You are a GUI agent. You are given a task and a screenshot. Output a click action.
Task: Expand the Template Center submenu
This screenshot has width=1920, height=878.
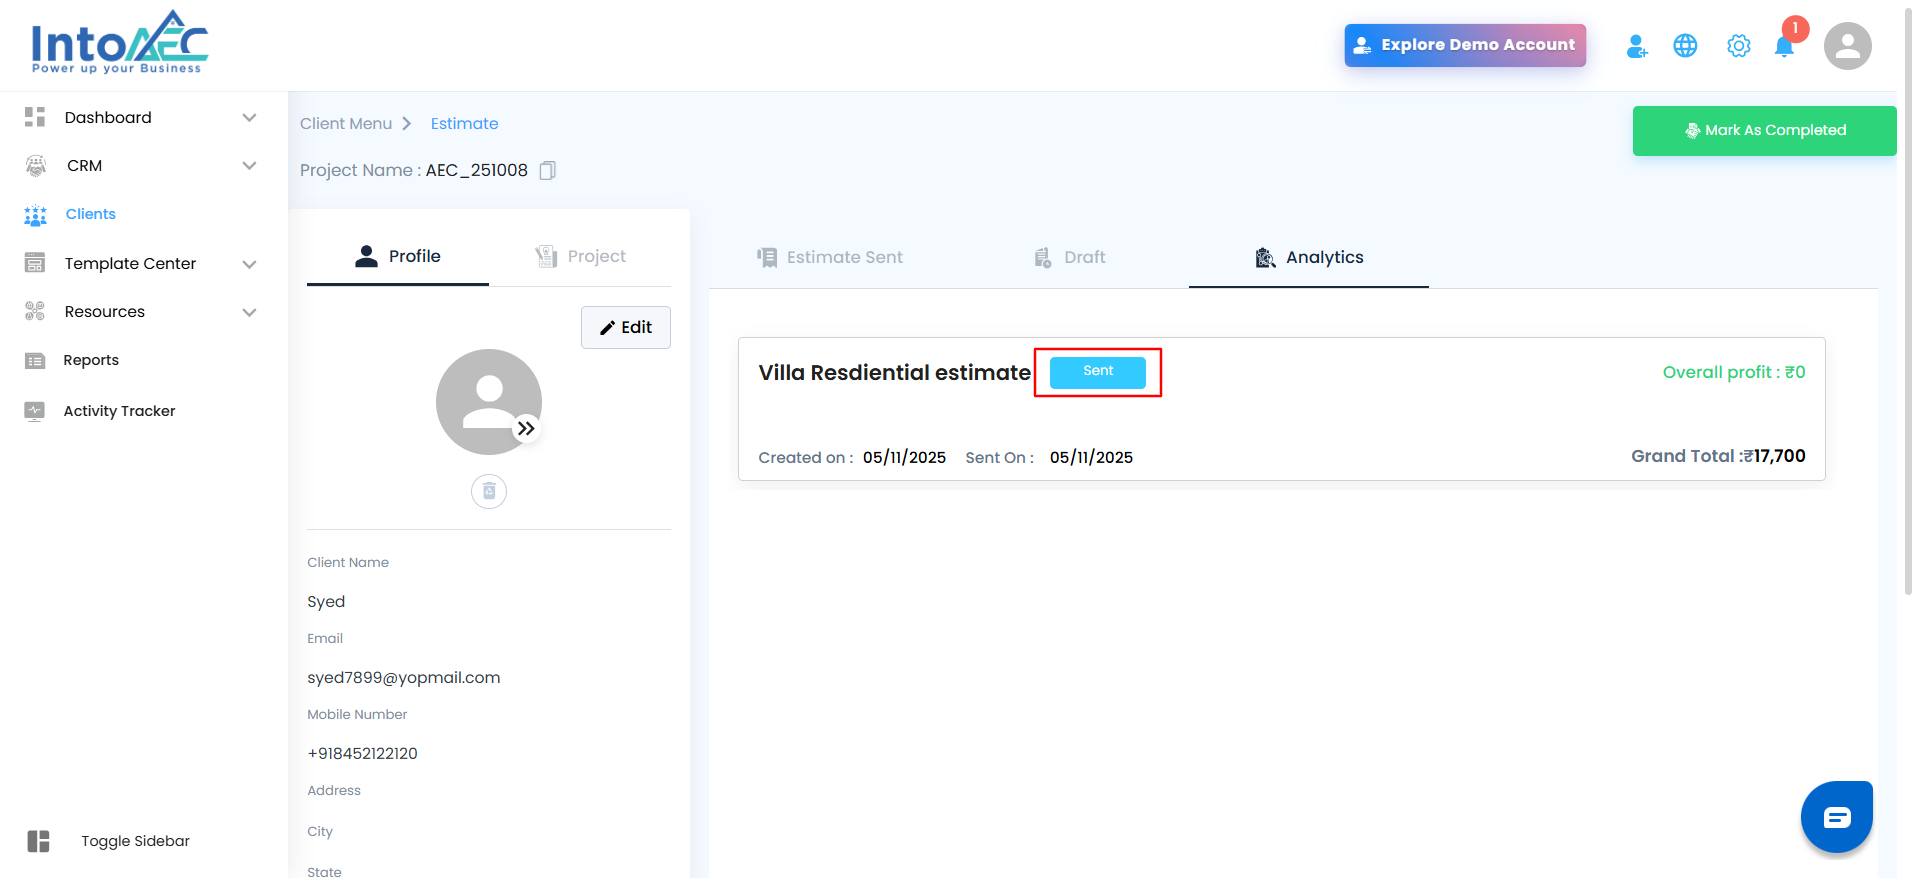coord(249,264)
